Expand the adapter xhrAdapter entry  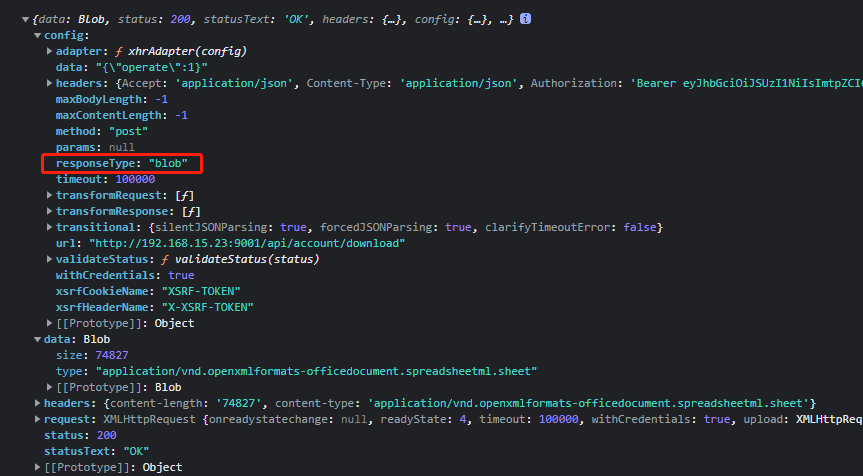[49, 51]
